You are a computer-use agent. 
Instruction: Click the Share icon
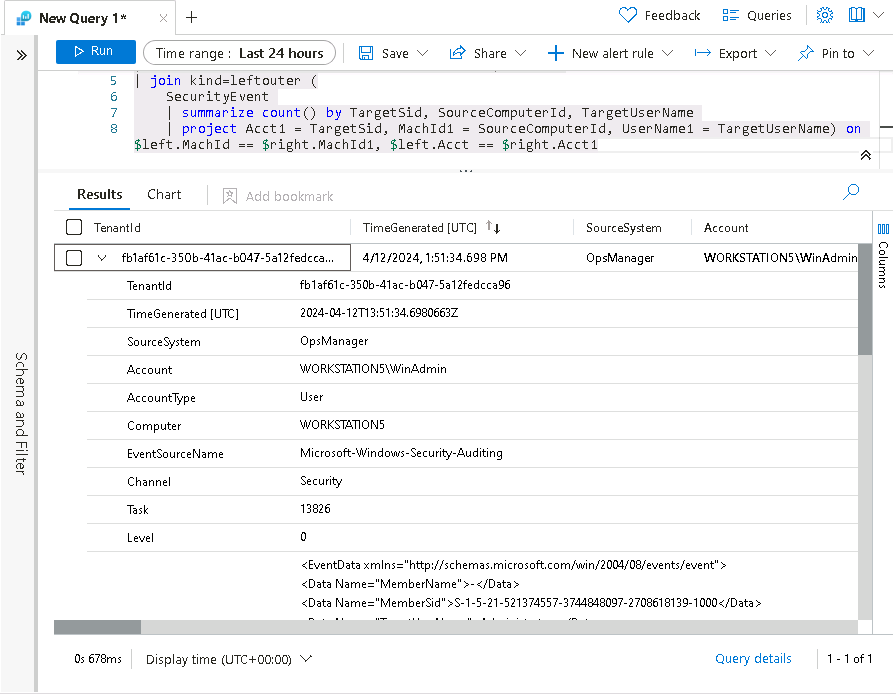coord(457,53)
